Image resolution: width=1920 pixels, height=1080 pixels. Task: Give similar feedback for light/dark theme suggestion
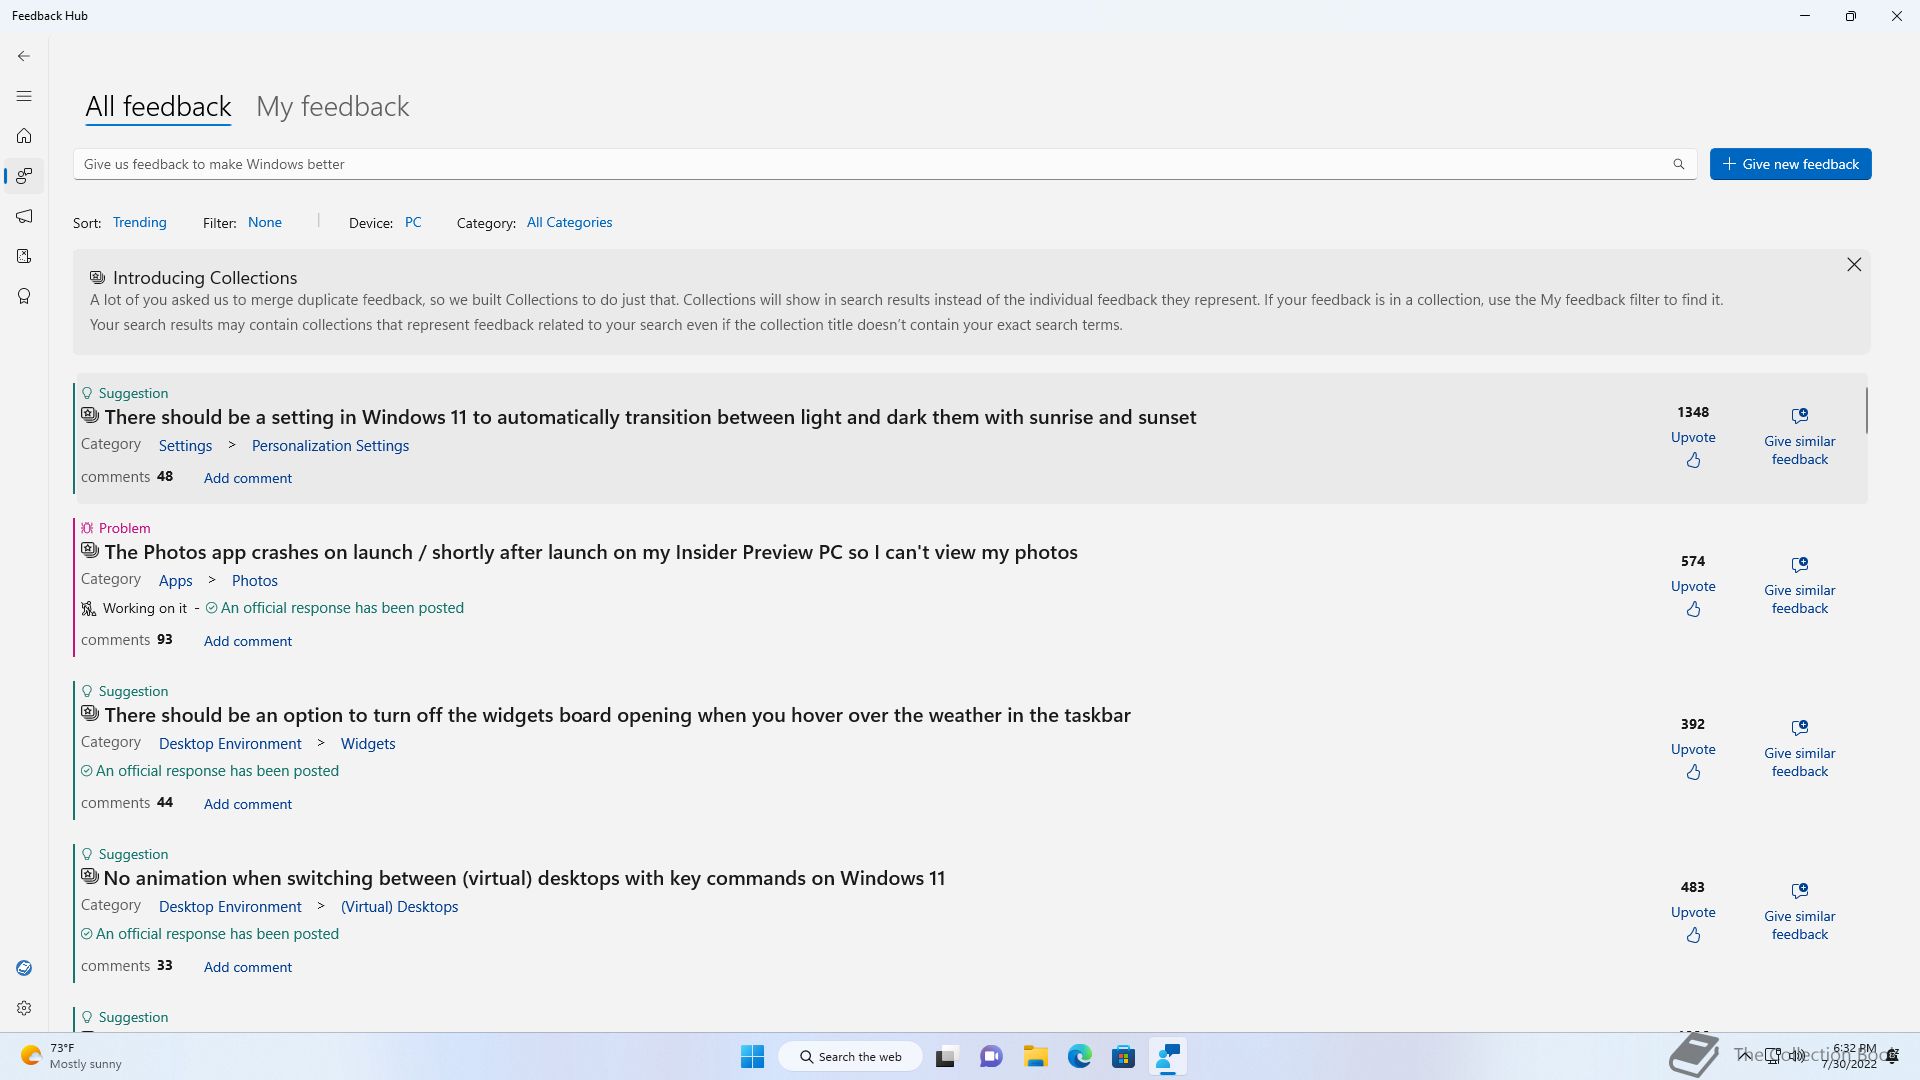[x=1800, y=437]
